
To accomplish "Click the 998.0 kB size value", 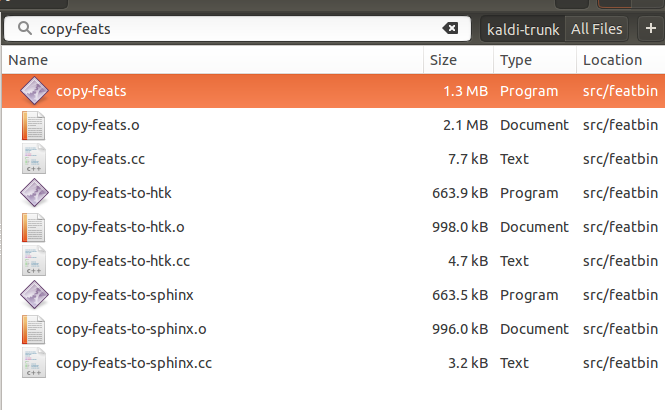I will pyautogui.click(x=460, y=227).
